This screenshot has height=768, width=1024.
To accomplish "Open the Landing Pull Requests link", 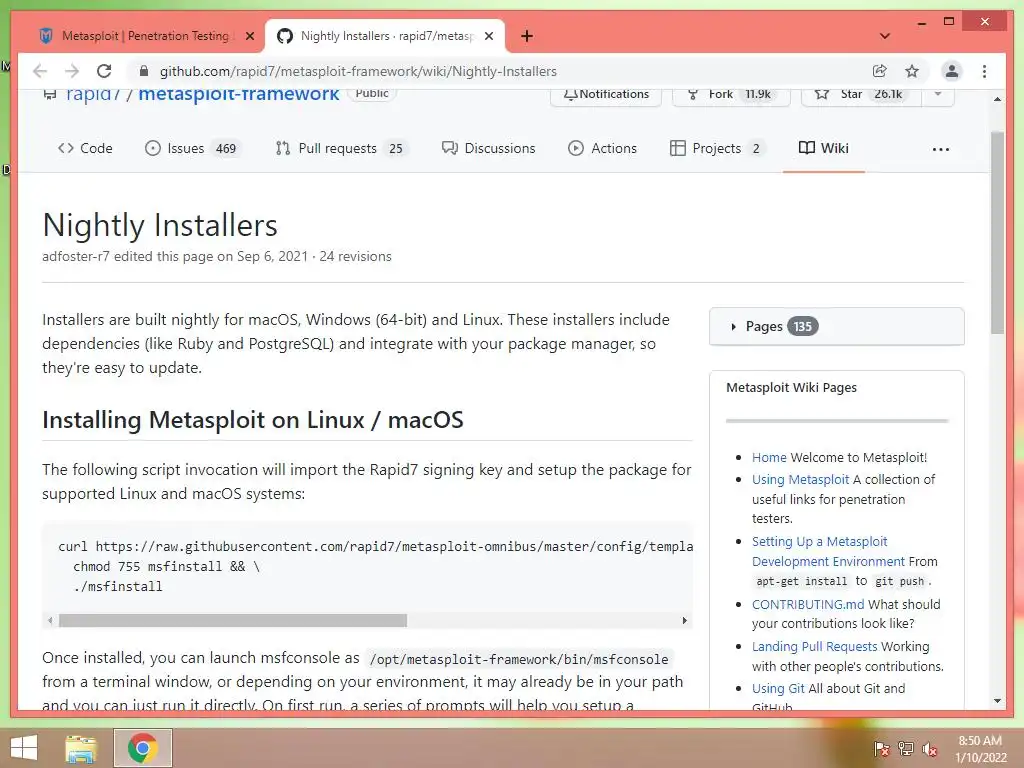I will 814,647.
